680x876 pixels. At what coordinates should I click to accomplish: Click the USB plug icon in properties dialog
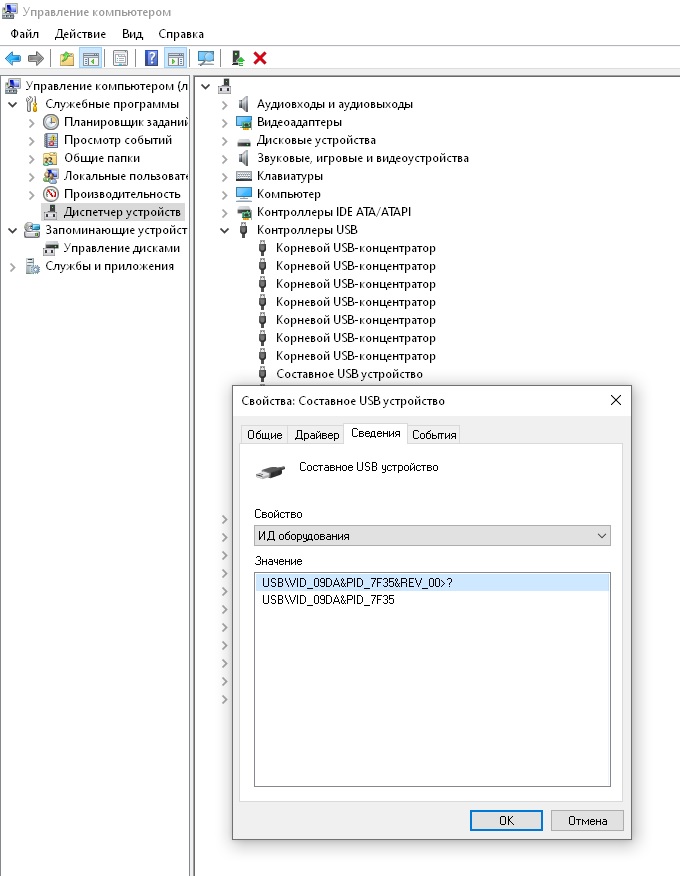(270, 472)
